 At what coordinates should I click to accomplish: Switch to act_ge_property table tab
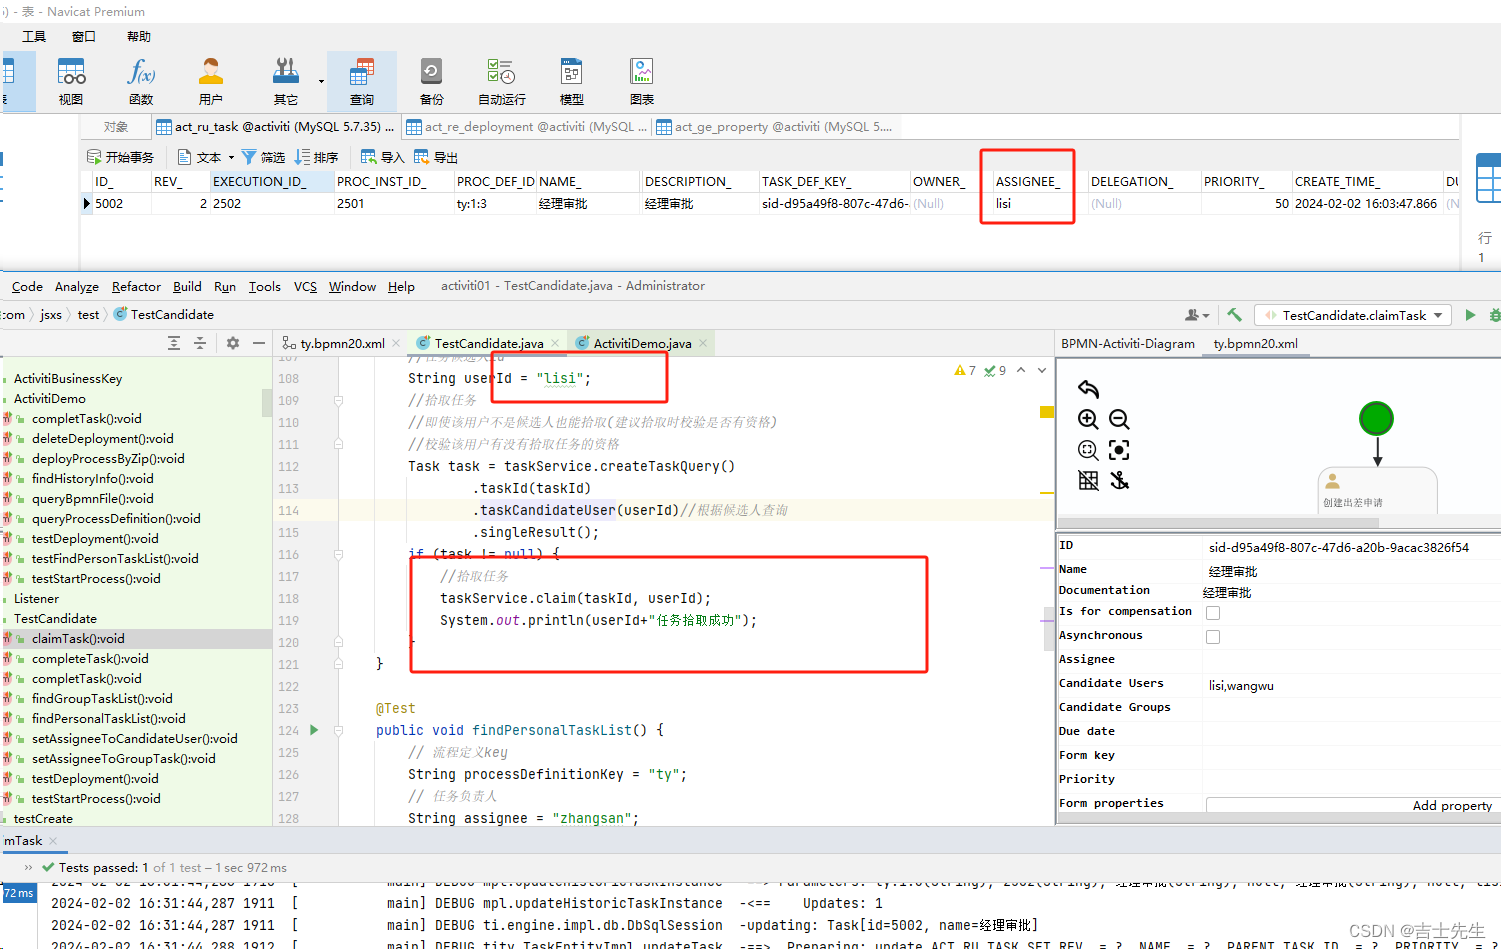tap(774, 127)
